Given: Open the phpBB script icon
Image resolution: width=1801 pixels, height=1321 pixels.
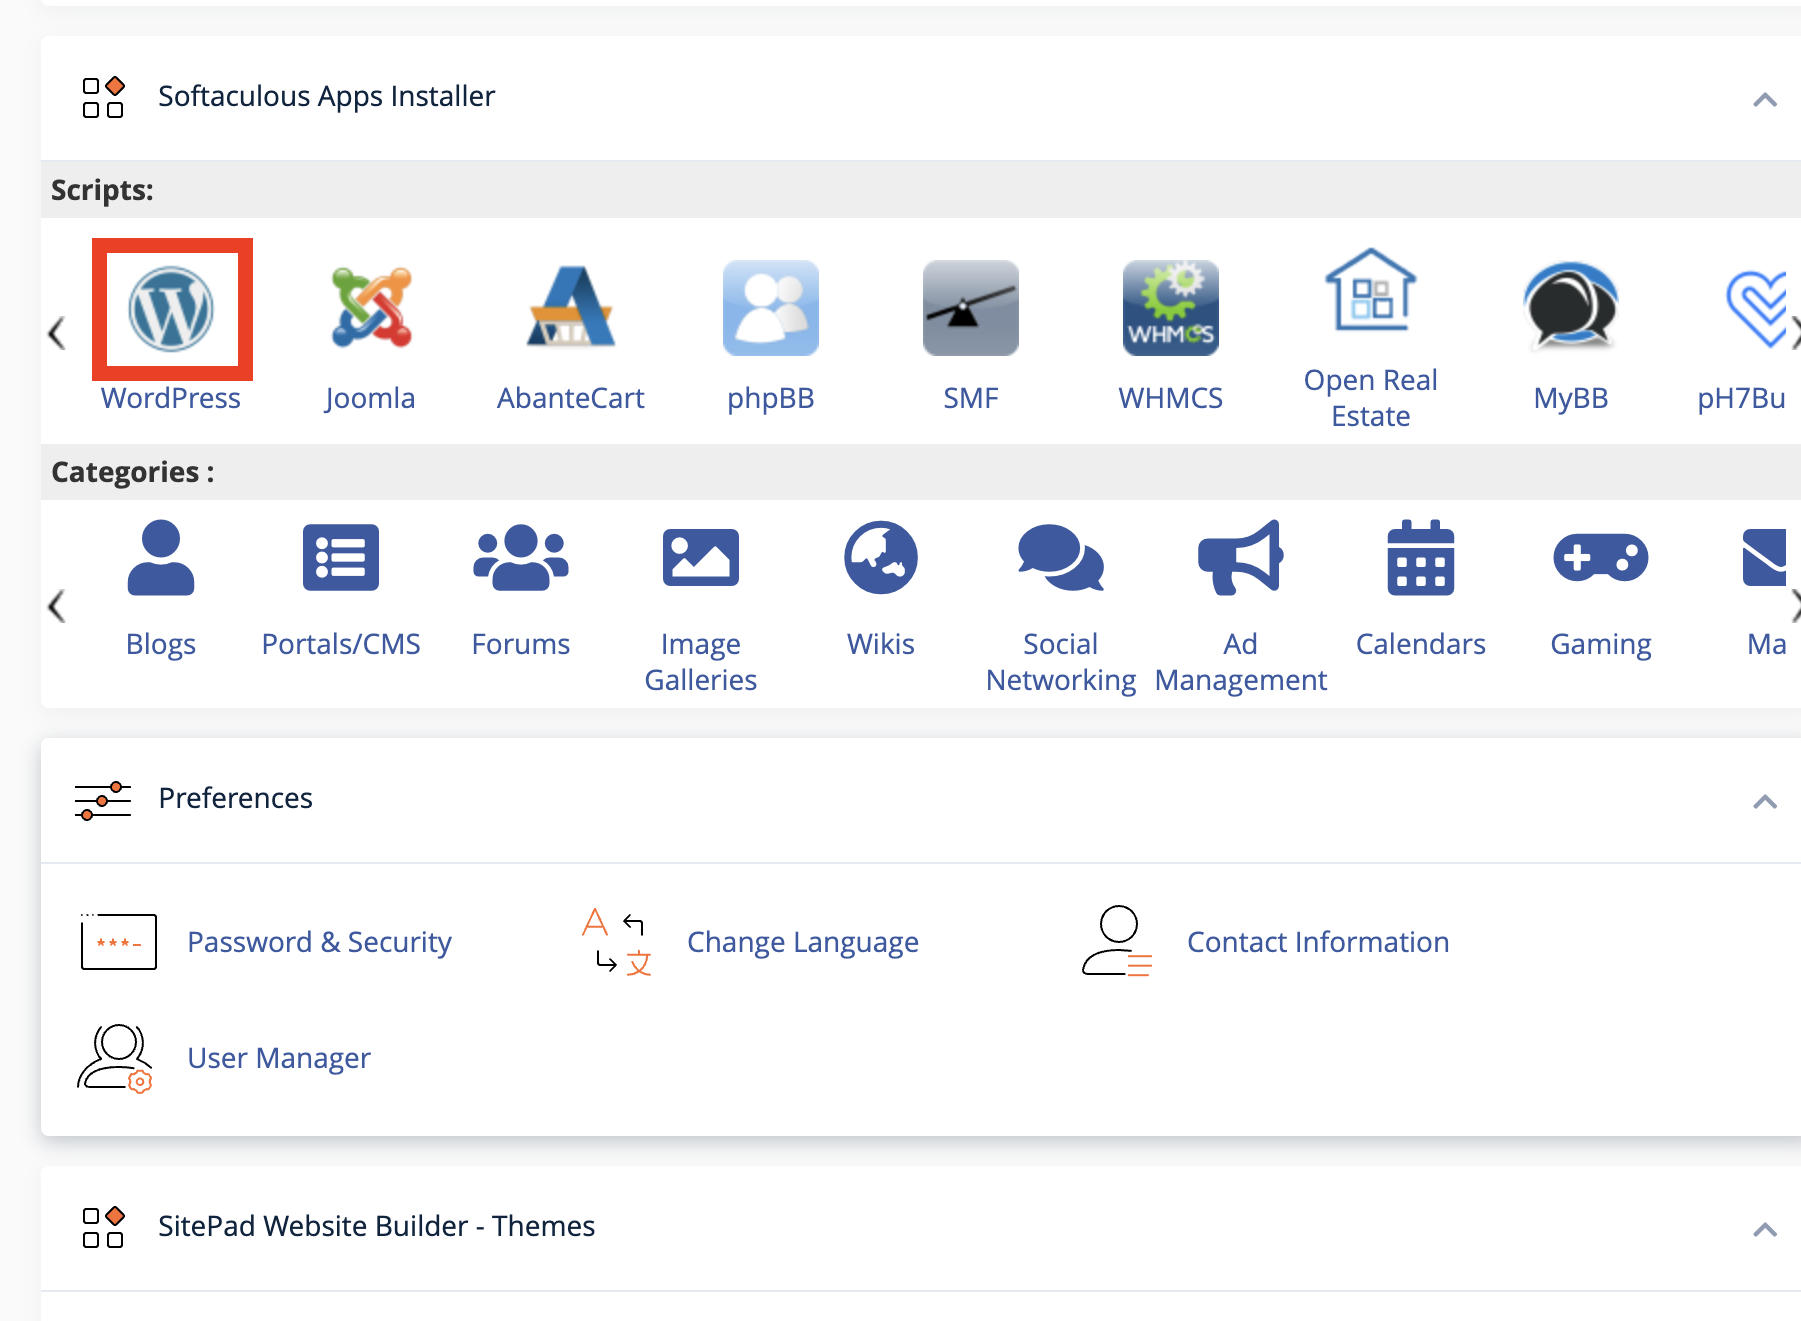Looking at the screenshot, I should (x=771, y=308).
